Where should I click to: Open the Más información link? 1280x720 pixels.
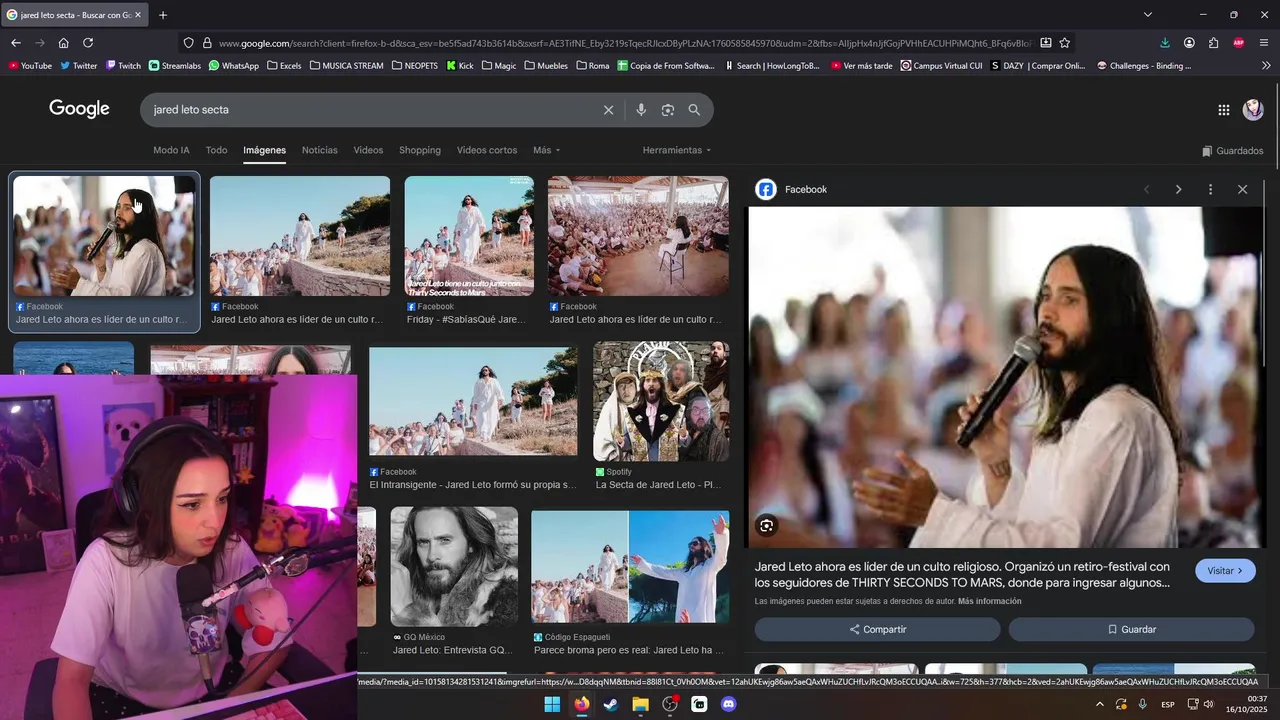[990, 601]
